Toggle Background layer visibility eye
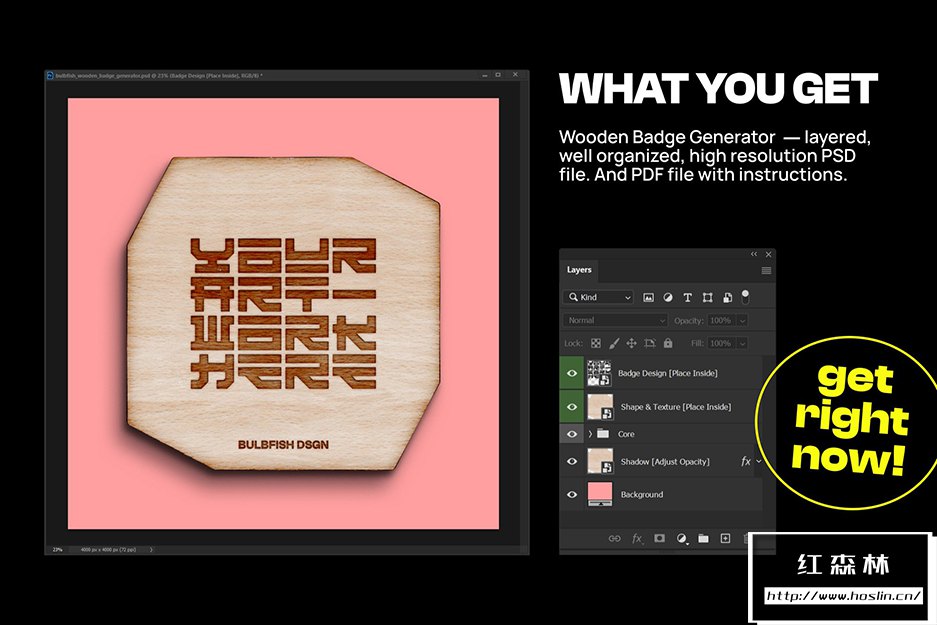 (x=572, y=495)
